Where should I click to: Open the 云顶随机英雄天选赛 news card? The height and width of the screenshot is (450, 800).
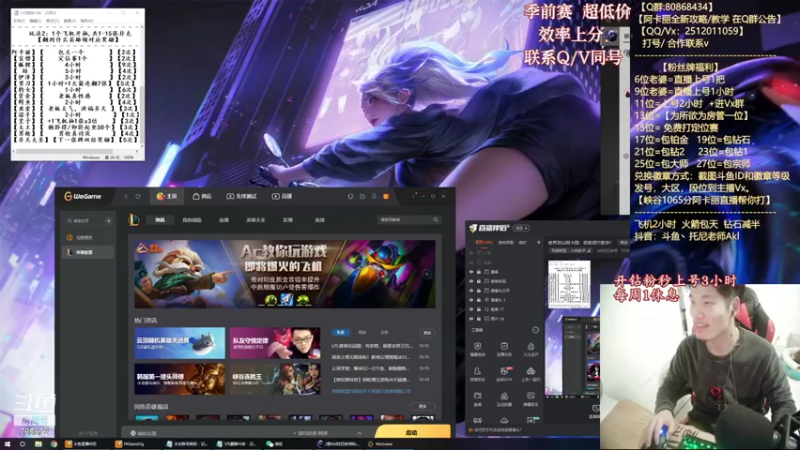[180, 343]
